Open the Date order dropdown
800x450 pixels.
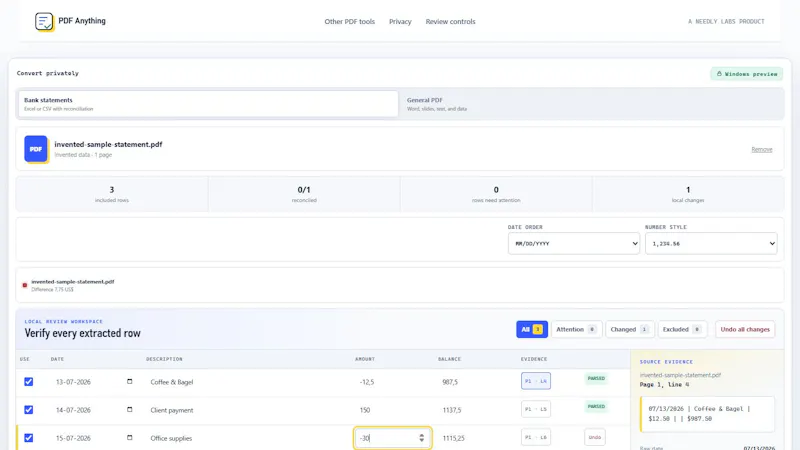coord(573,243)
